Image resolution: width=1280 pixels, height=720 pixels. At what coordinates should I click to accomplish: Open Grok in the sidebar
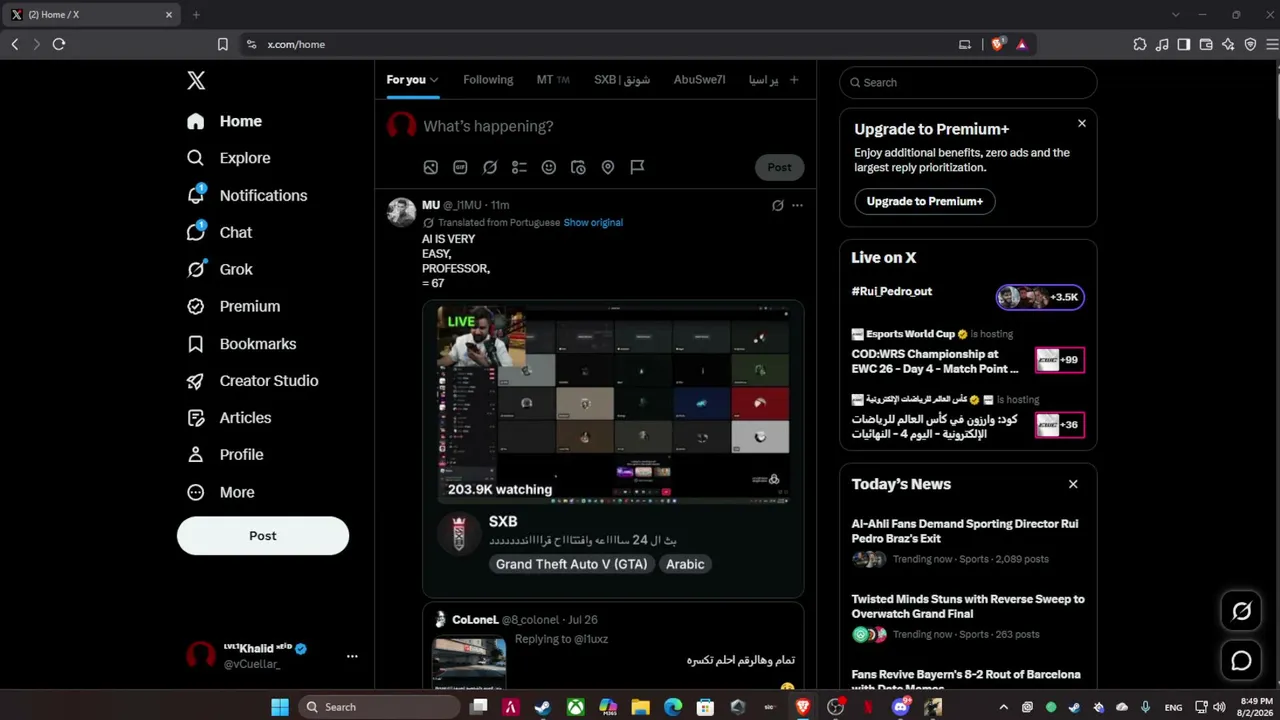point(219,269)
